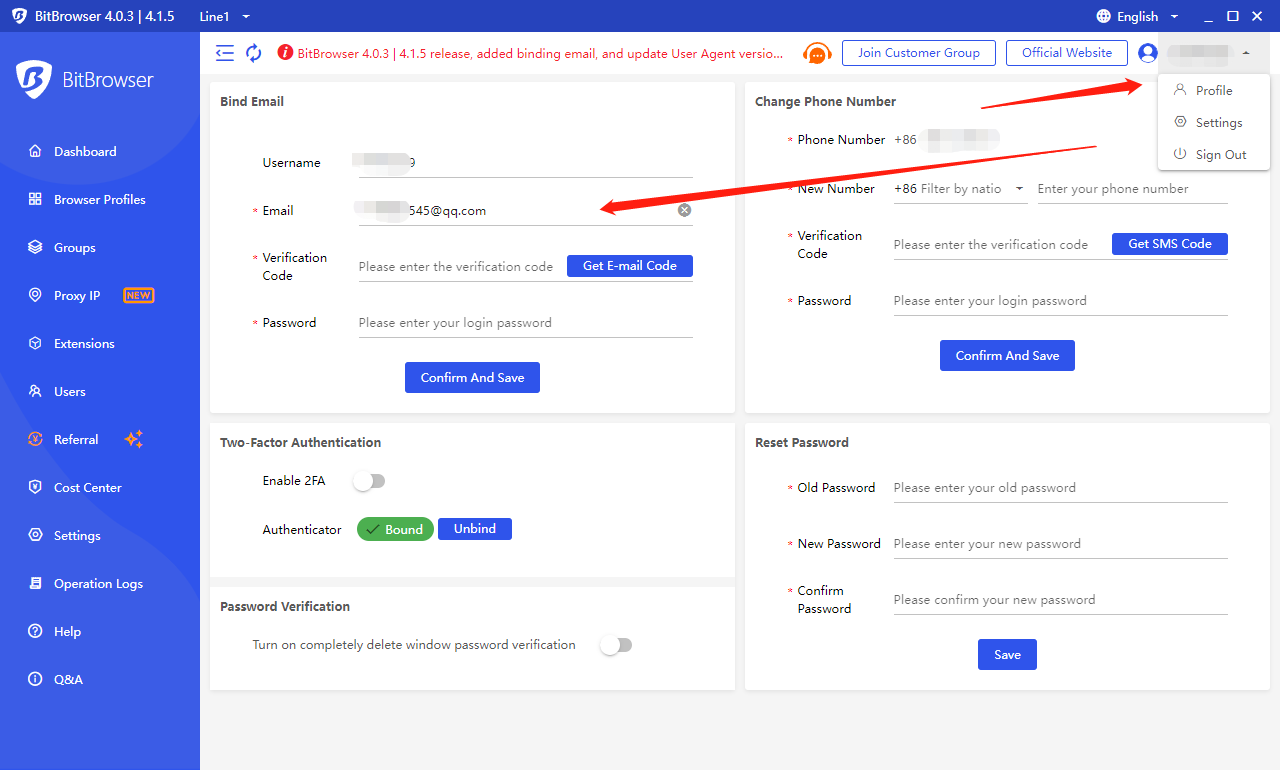Viewport: 1280px width, 770px height.
Task: Select Settings from the account menu
Action: (x=1214, y=122)
